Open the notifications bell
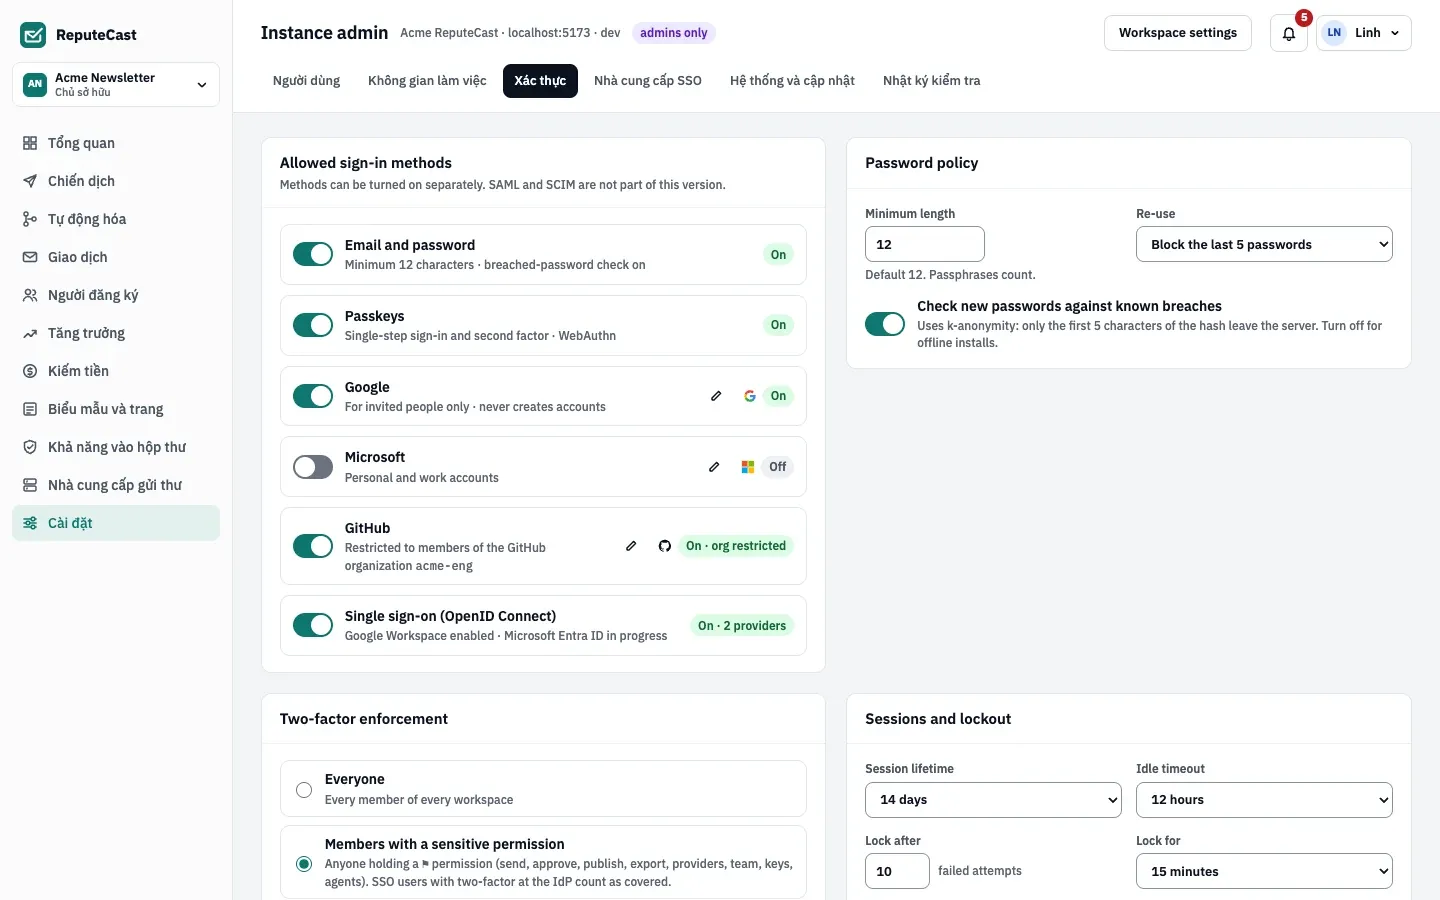Image resolution: width=1440 pixels, height=900 pixels. (1289, 33)
